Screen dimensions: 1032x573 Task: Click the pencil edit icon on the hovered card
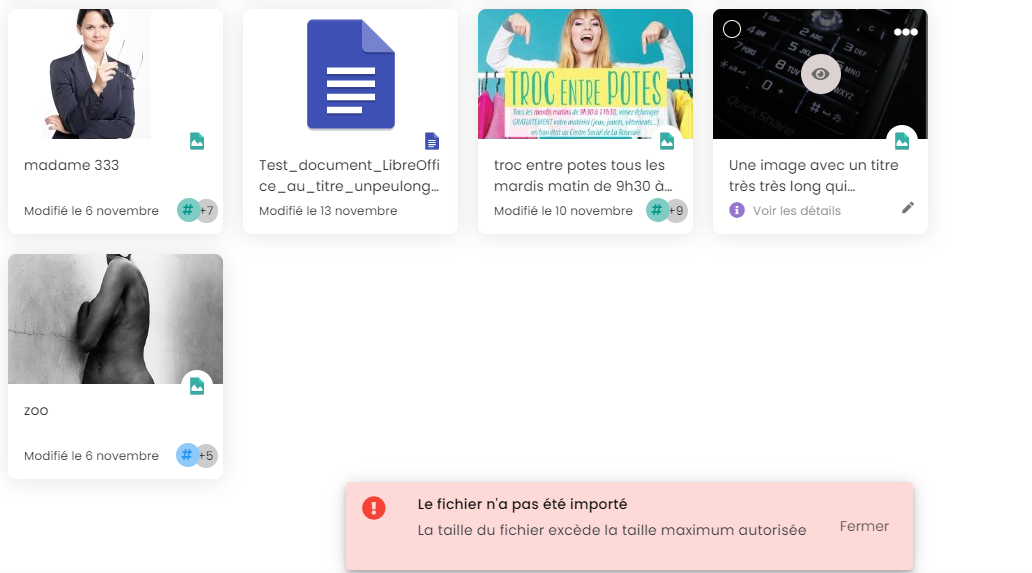click(907, 208)
